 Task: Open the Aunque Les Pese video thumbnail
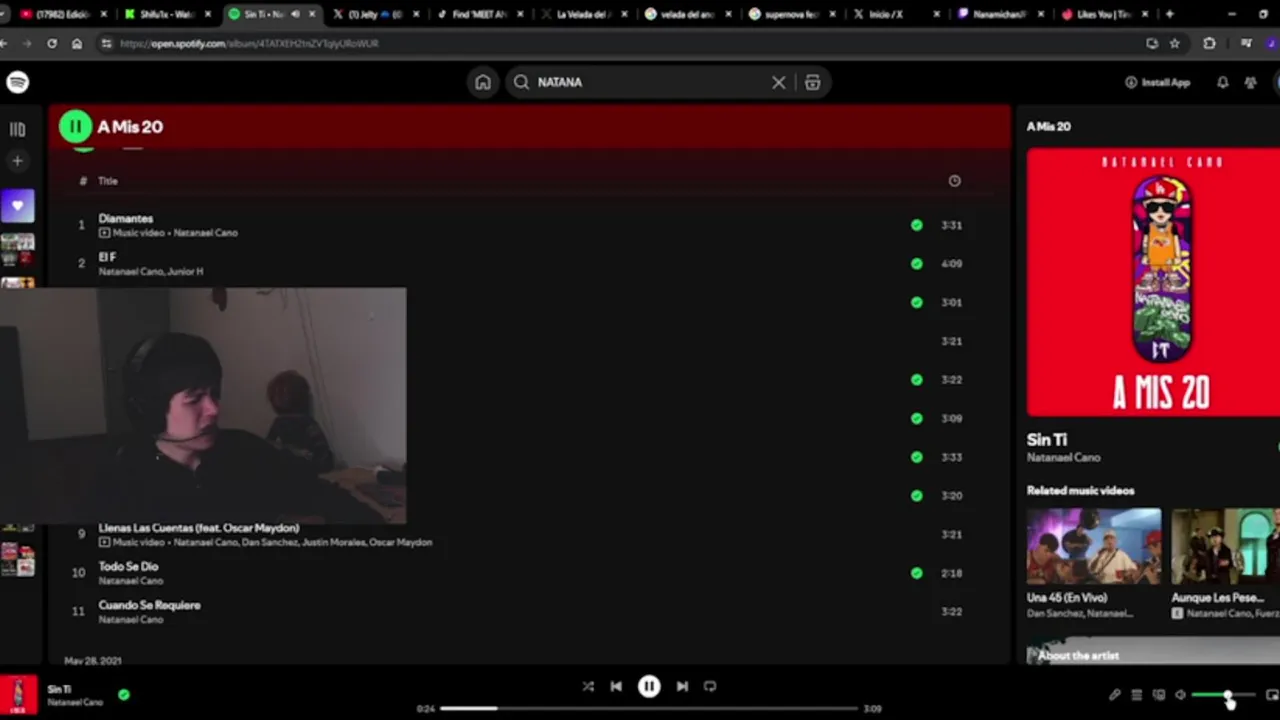pos(1225,546)
